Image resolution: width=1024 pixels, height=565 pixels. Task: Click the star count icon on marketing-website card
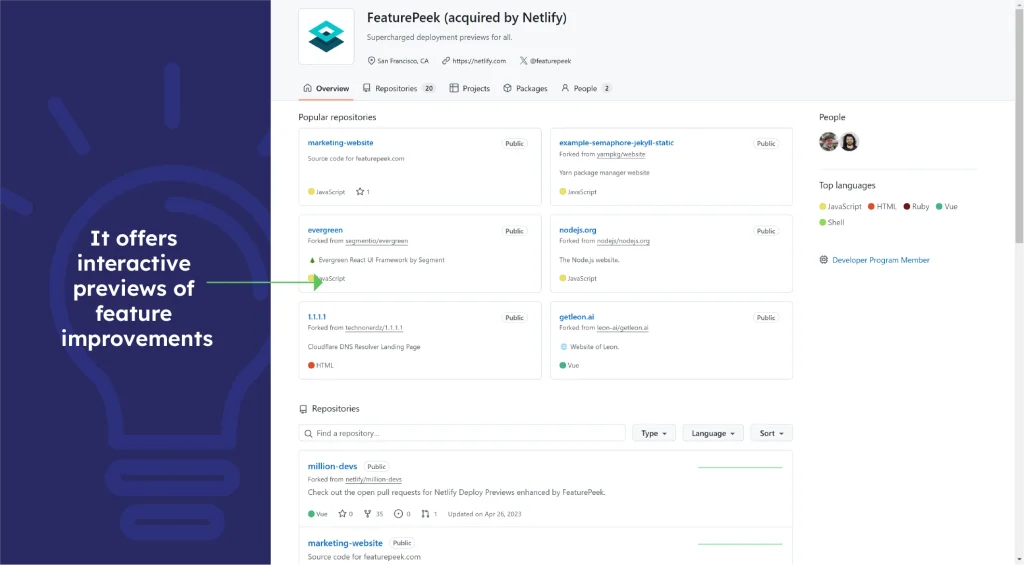pyautogui.click(x=360, y=192)
